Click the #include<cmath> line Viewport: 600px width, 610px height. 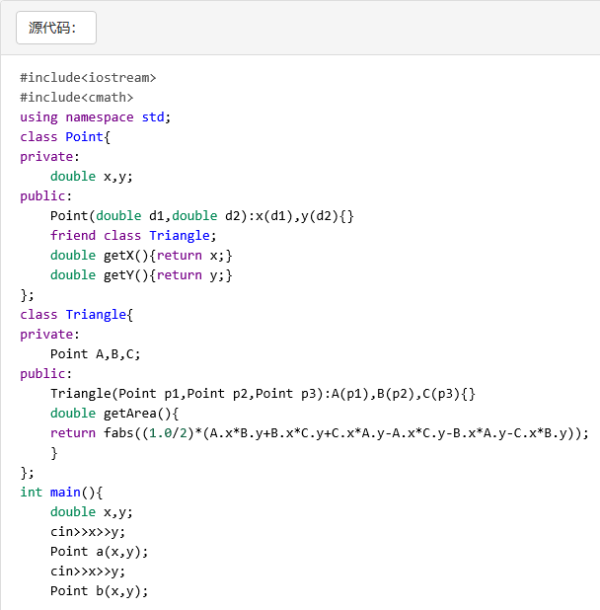[76, 97]
